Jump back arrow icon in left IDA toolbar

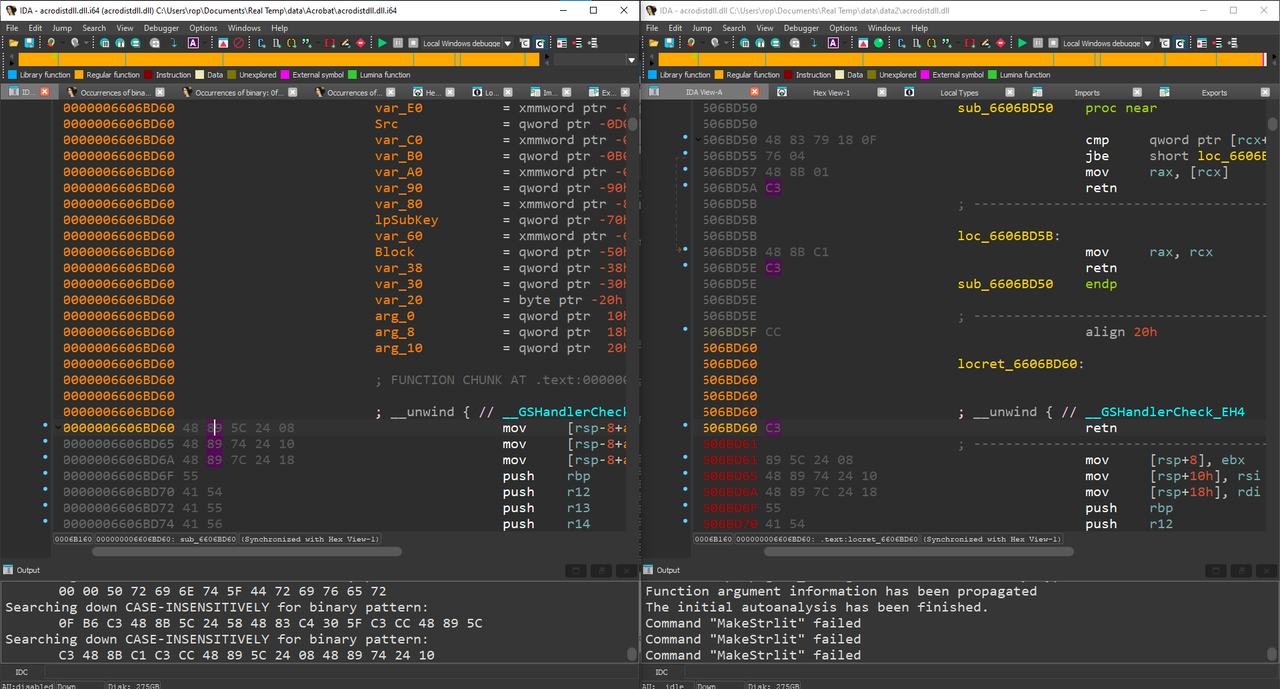(50, 43)
